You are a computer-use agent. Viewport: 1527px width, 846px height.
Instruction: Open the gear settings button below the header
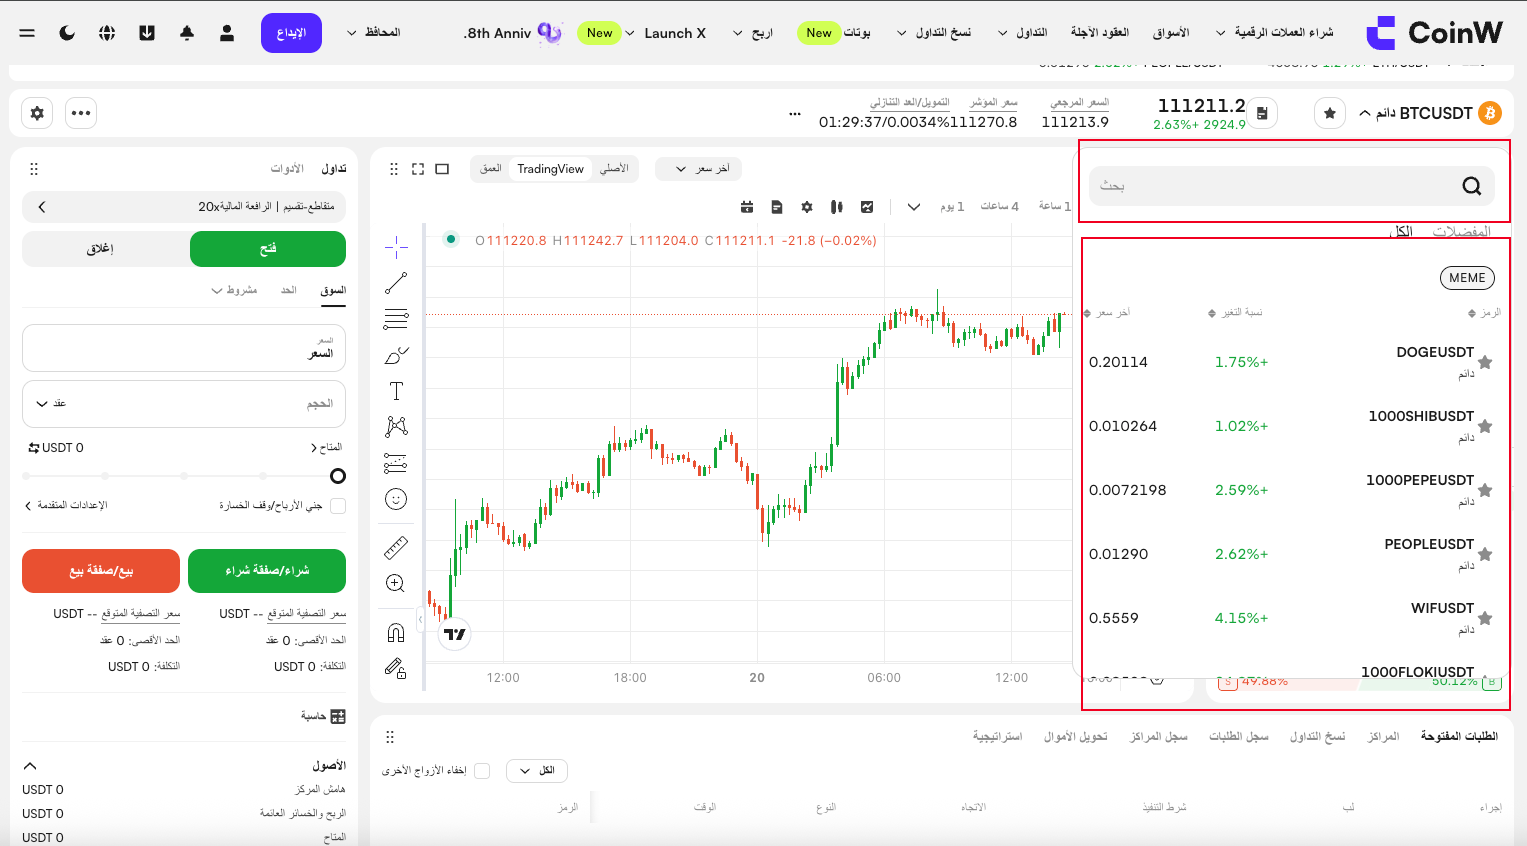[x=37, y=113]
